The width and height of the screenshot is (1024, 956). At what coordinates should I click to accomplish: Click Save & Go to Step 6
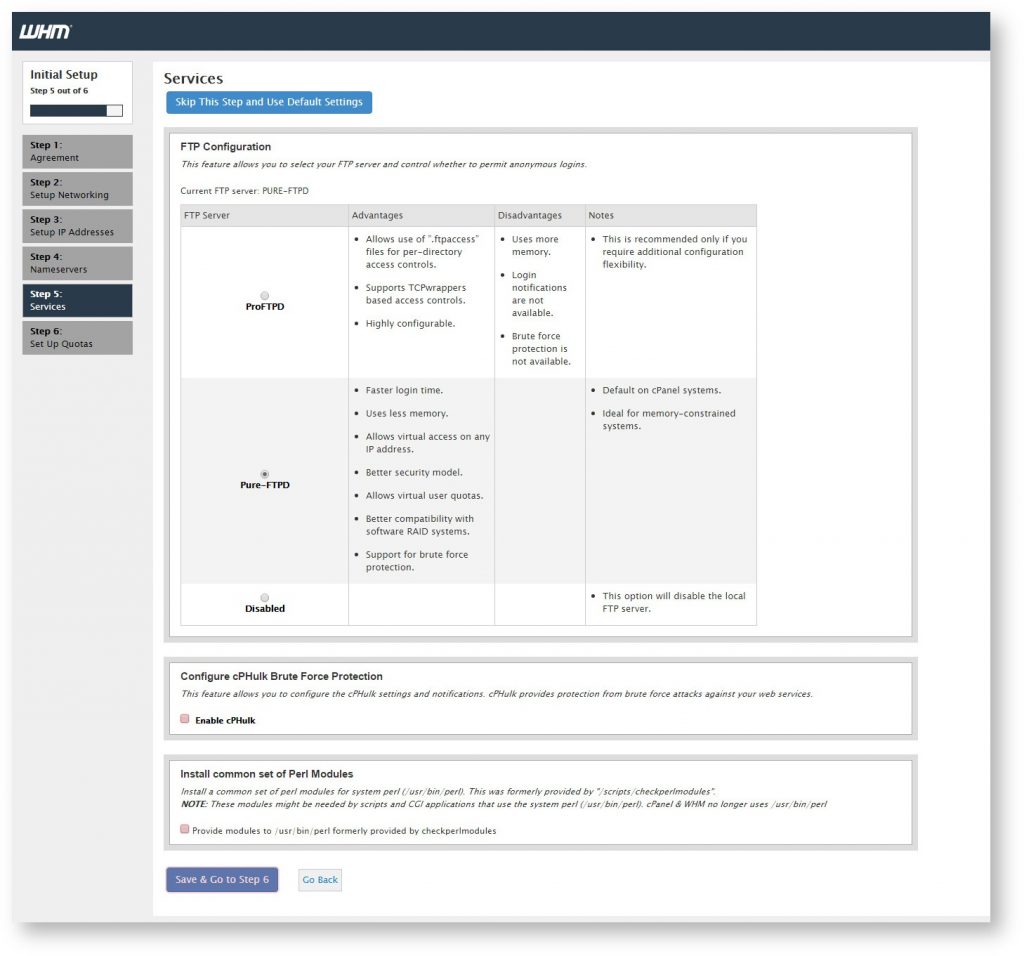tap(222, 879)
